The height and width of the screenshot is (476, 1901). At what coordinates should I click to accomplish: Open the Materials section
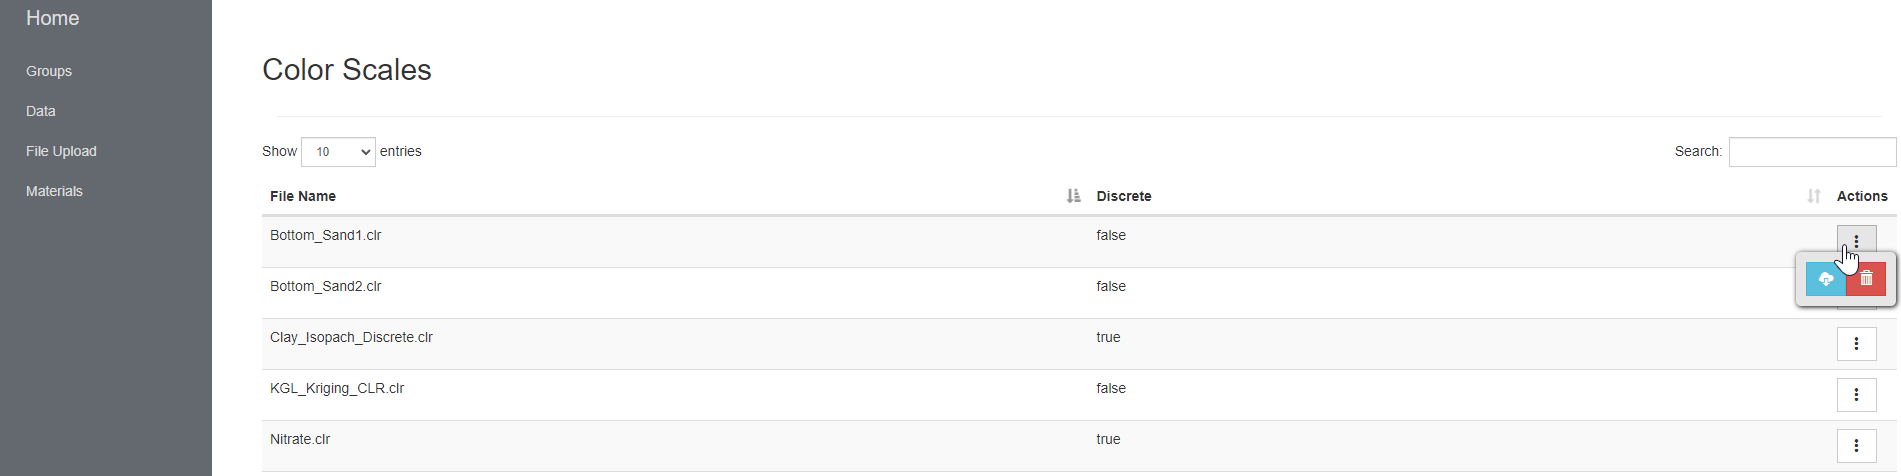pyautogui.click(x=54, y=191)
